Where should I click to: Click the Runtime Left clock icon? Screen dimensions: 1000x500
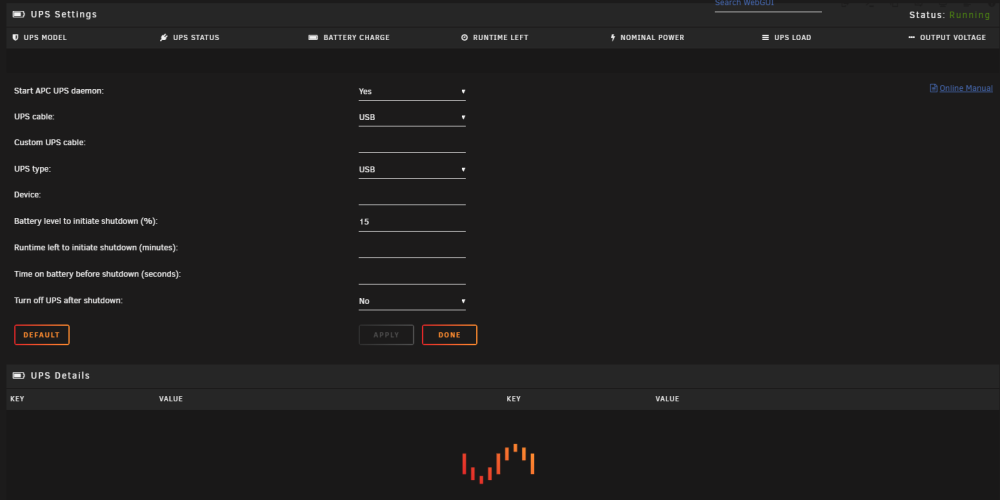pyautogui.click(x=464, y=38)
